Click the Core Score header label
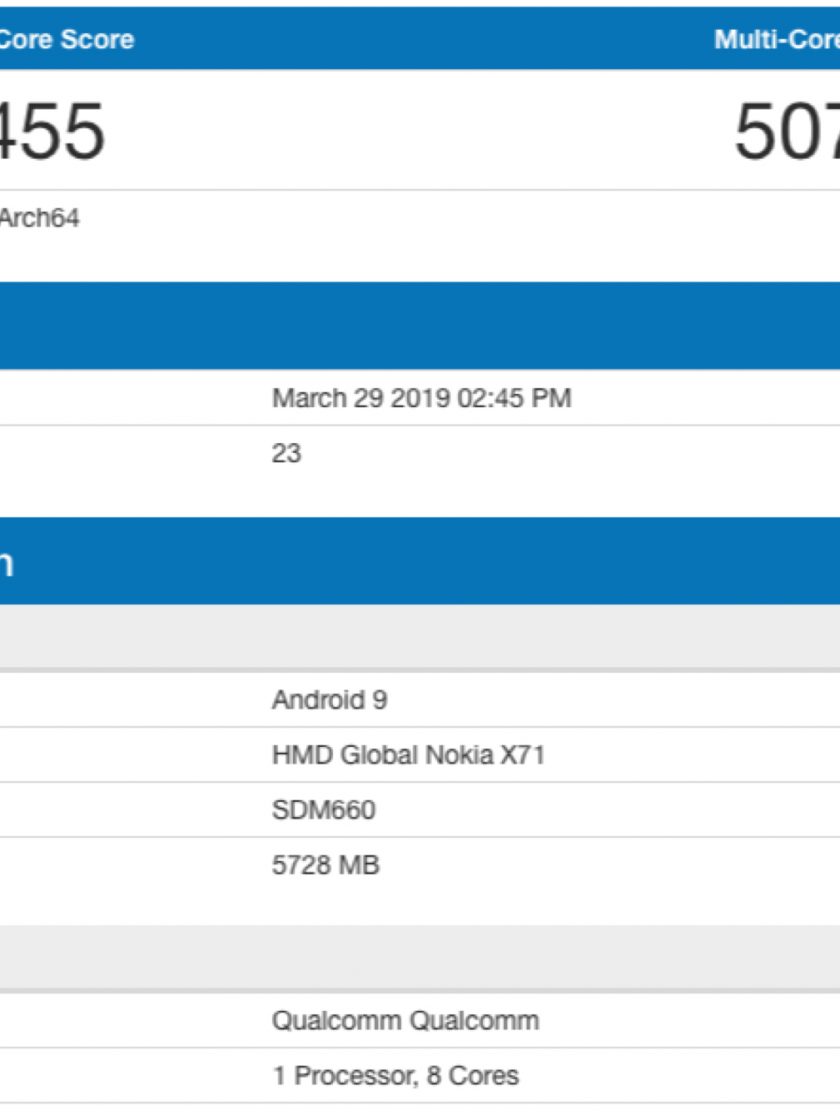This screenshot has height=1120, width=840. (66, 40)
